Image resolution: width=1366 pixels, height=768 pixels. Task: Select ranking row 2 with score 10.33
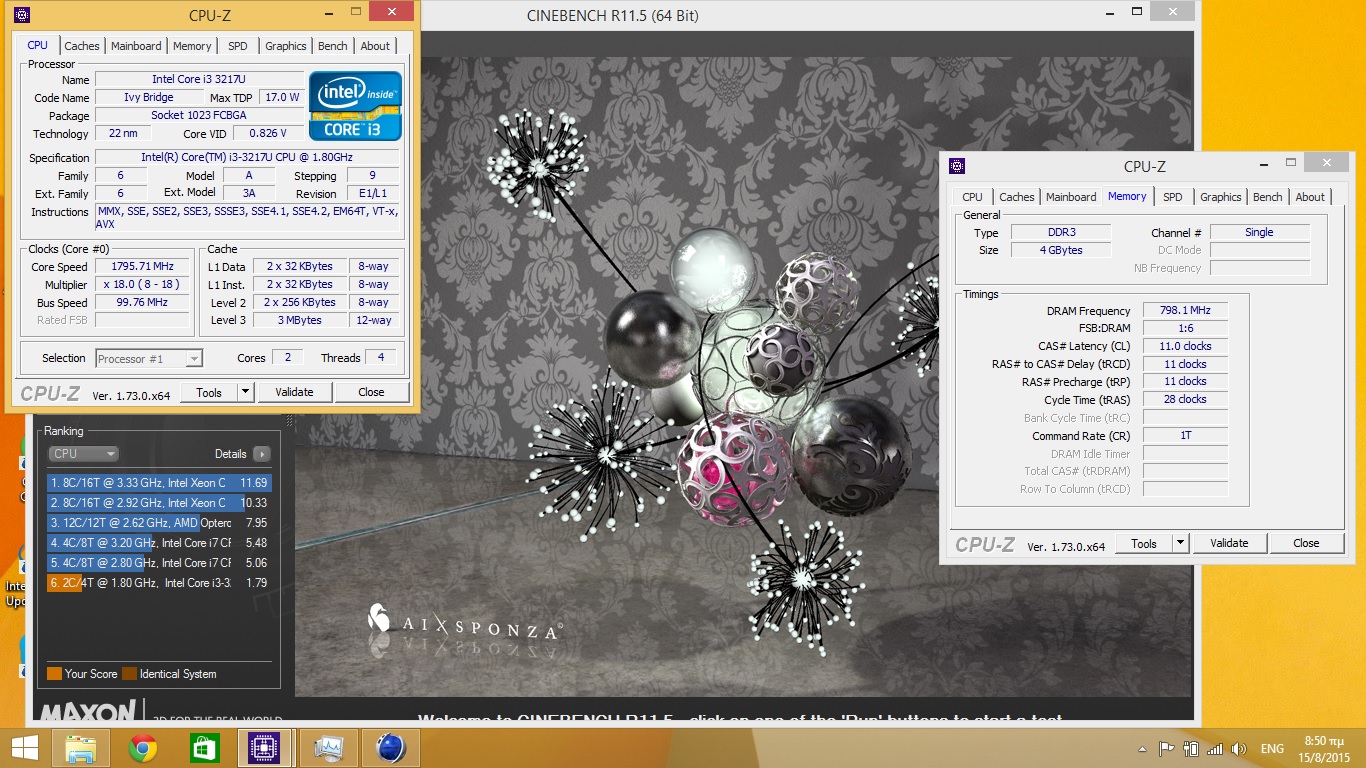[159, 503]
